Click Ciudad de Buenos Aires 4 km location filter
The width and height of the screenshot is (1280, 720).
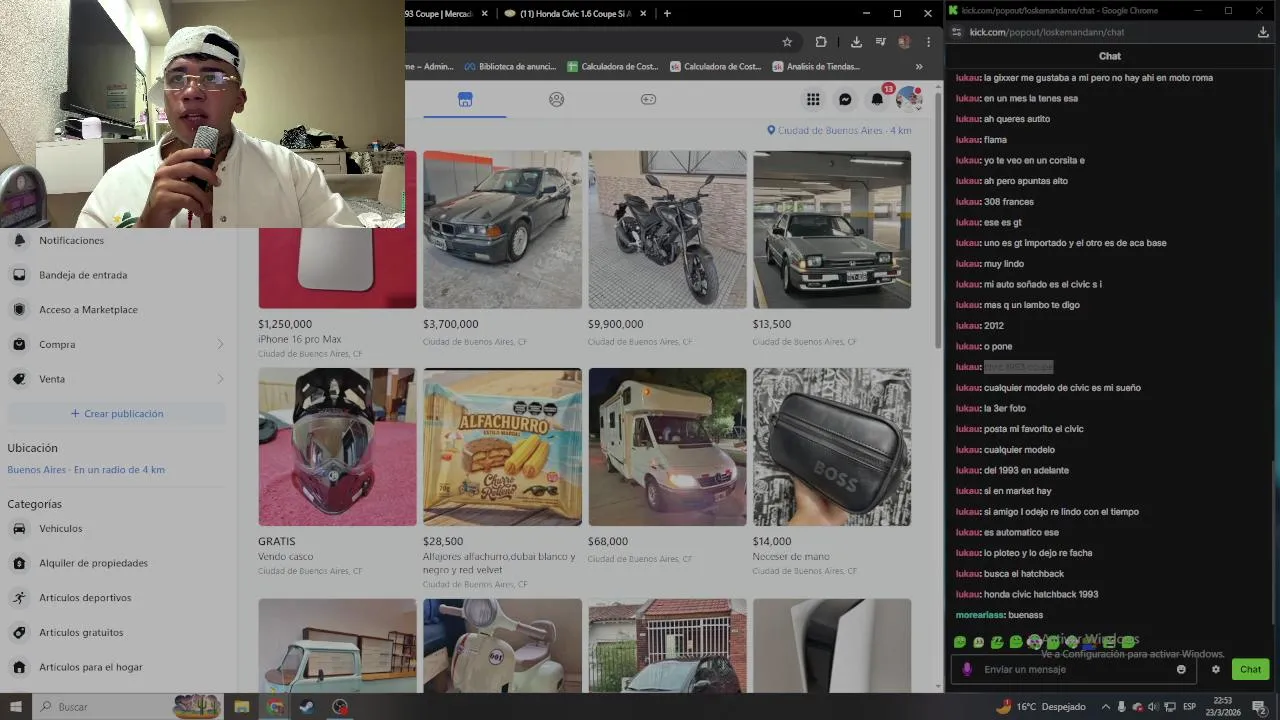pyautogui.click(x=839, y=131)
